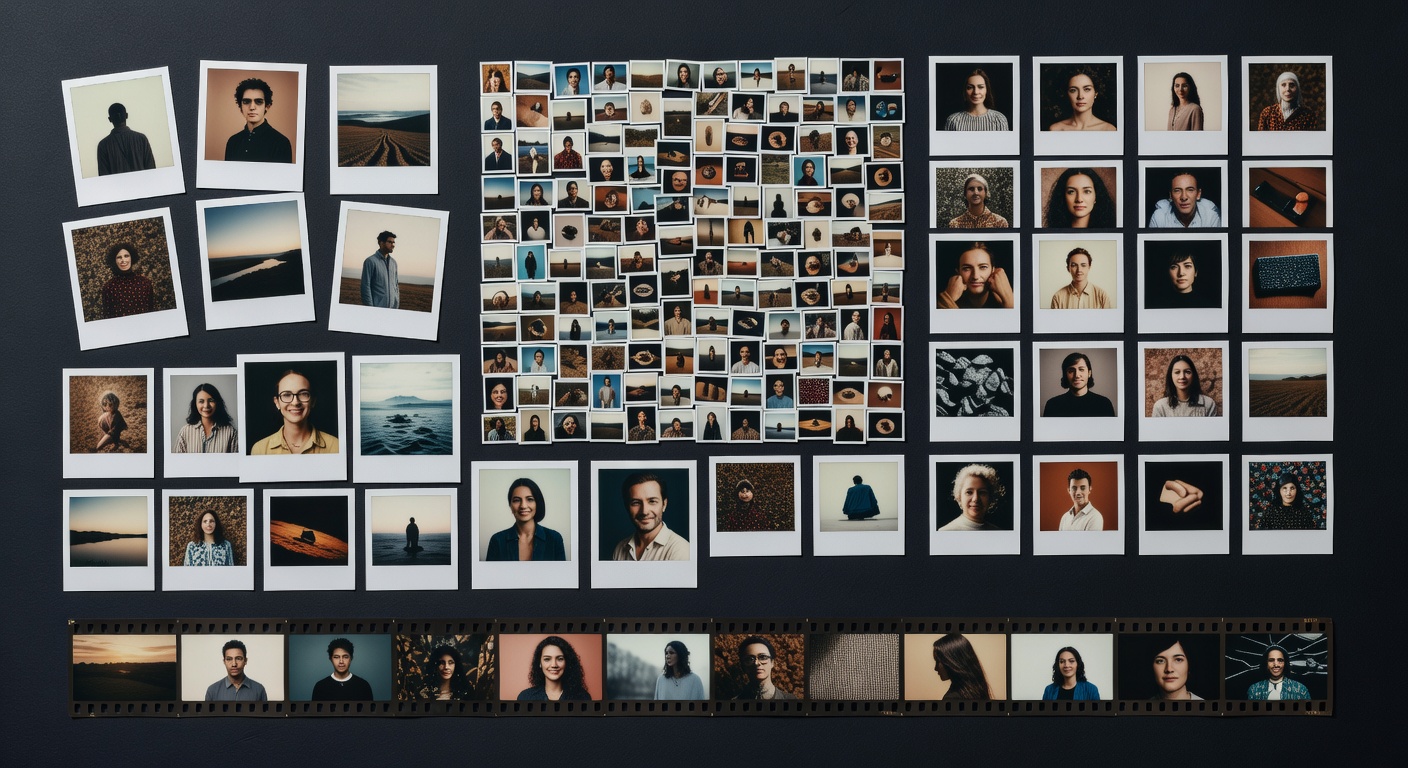Open the blue ocean rocks polaroid
The height and width of the screenshot is (768, 1408).
coord(406,411)
